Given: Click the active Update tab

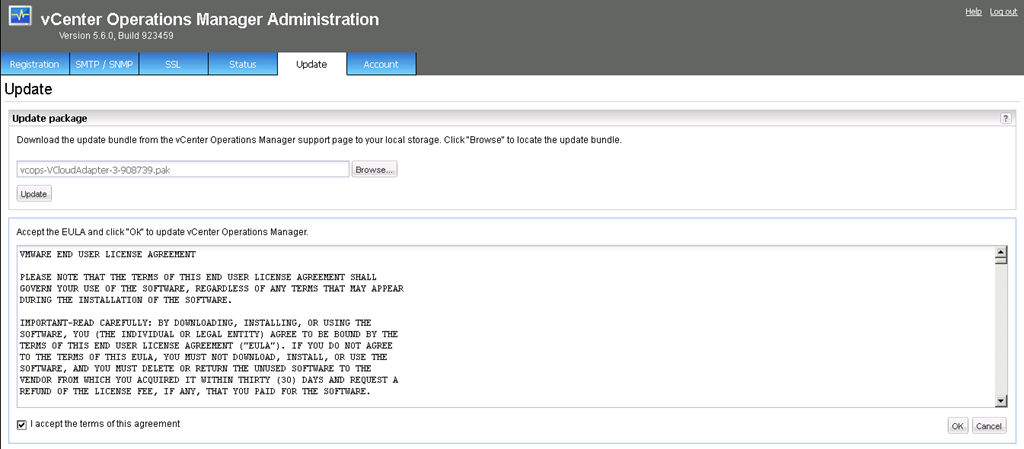Looking at the screenshot, I should pyautogui.click(x=311, y=65).
